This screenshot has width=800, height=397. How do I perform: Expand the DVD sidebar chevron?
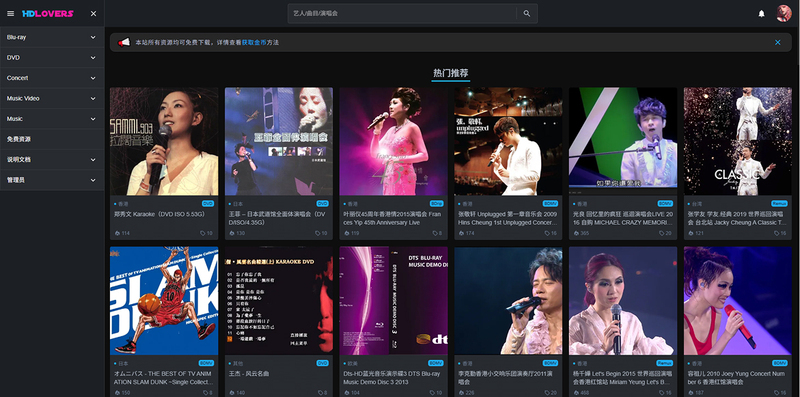[93, 58]
